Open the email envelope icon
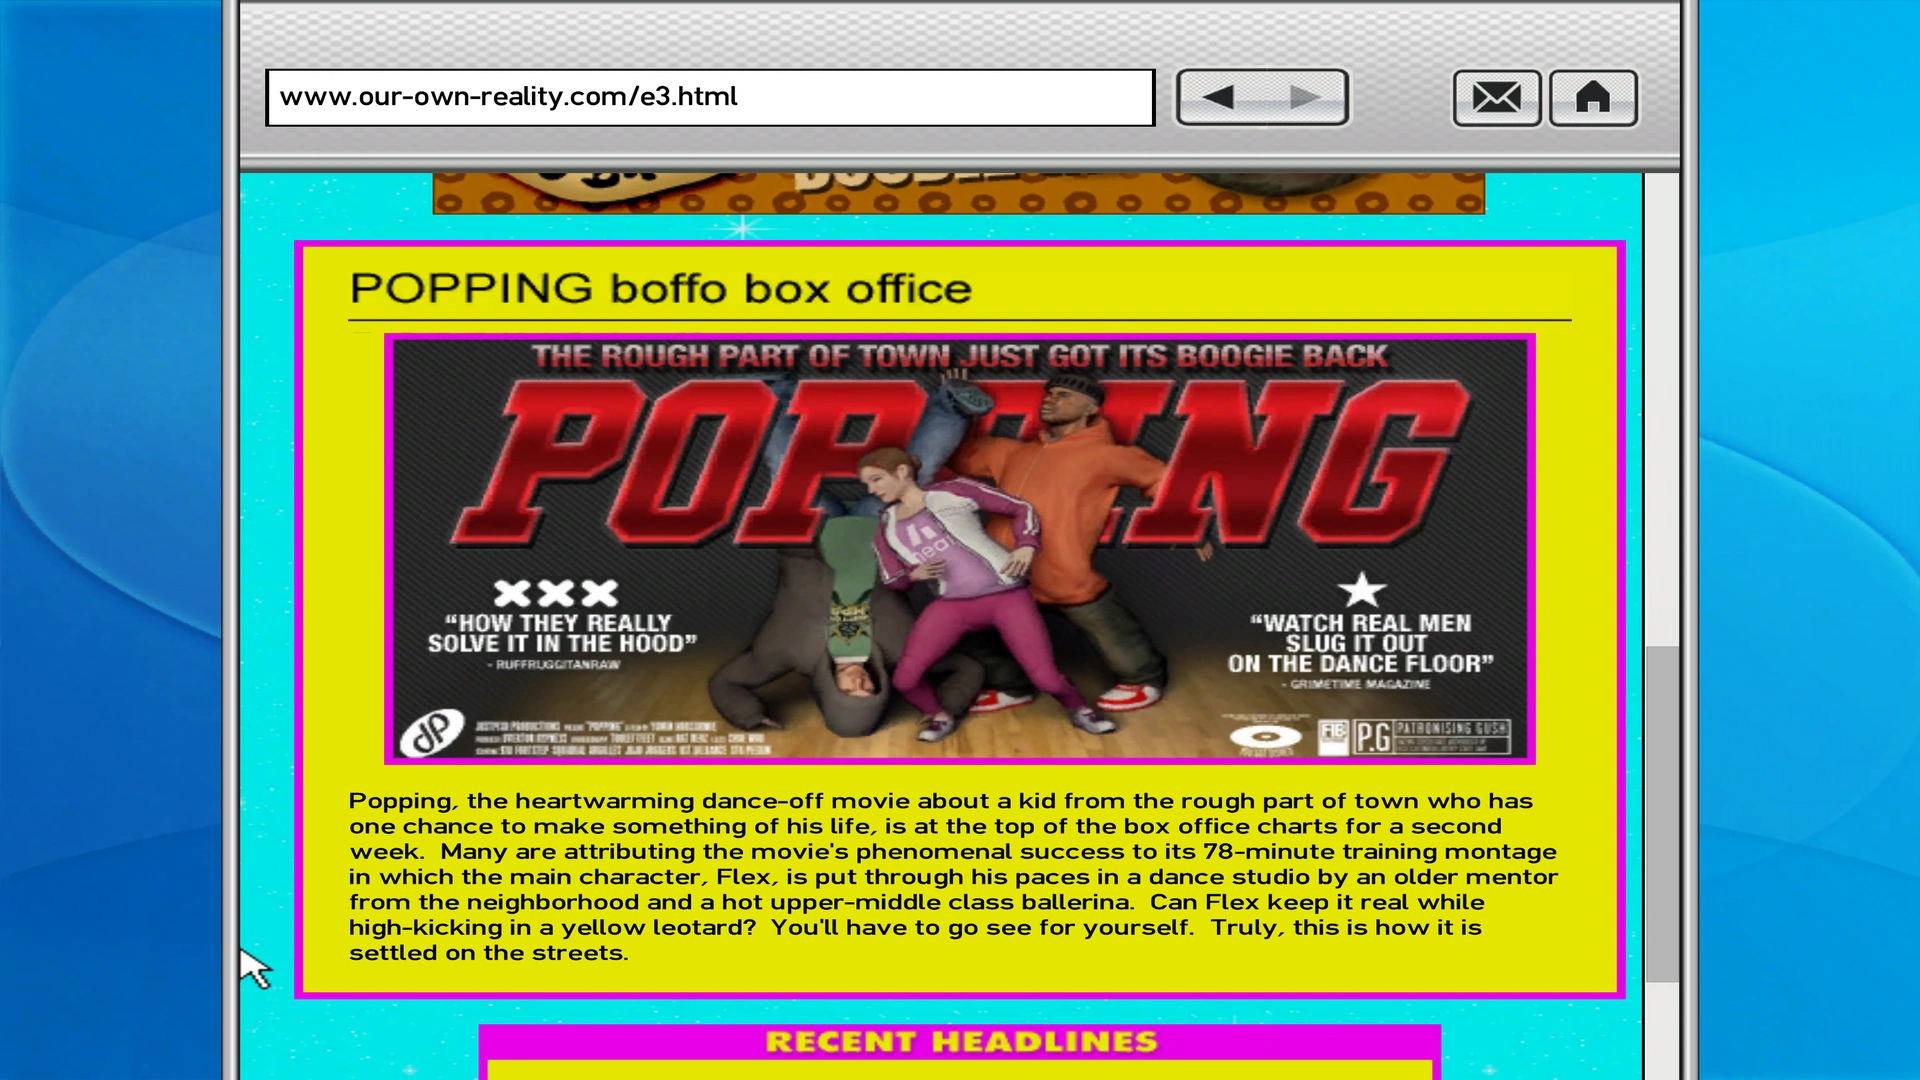1920x1080 pixels. click(1496, 98)
